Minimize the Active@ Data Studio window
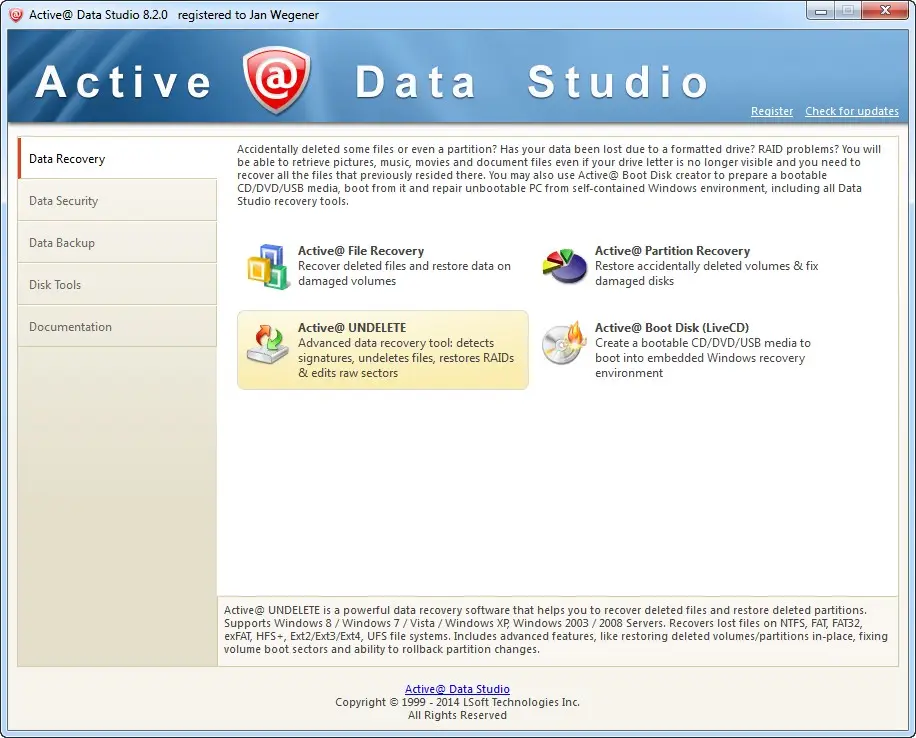The image size is (916, 738). [x=821, y=11]
